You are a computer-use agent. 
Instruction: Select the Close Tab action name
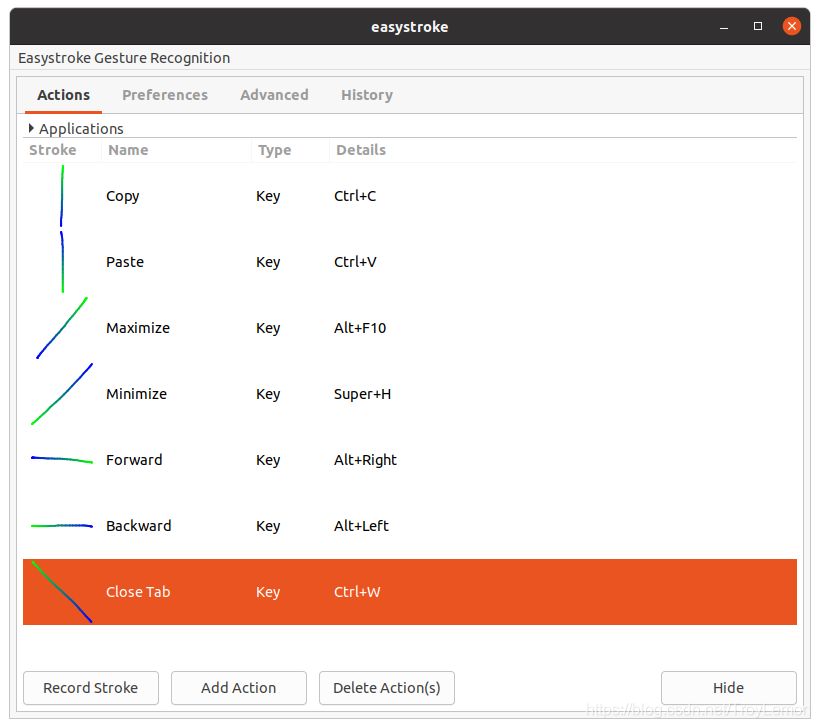tap(138, 592)
